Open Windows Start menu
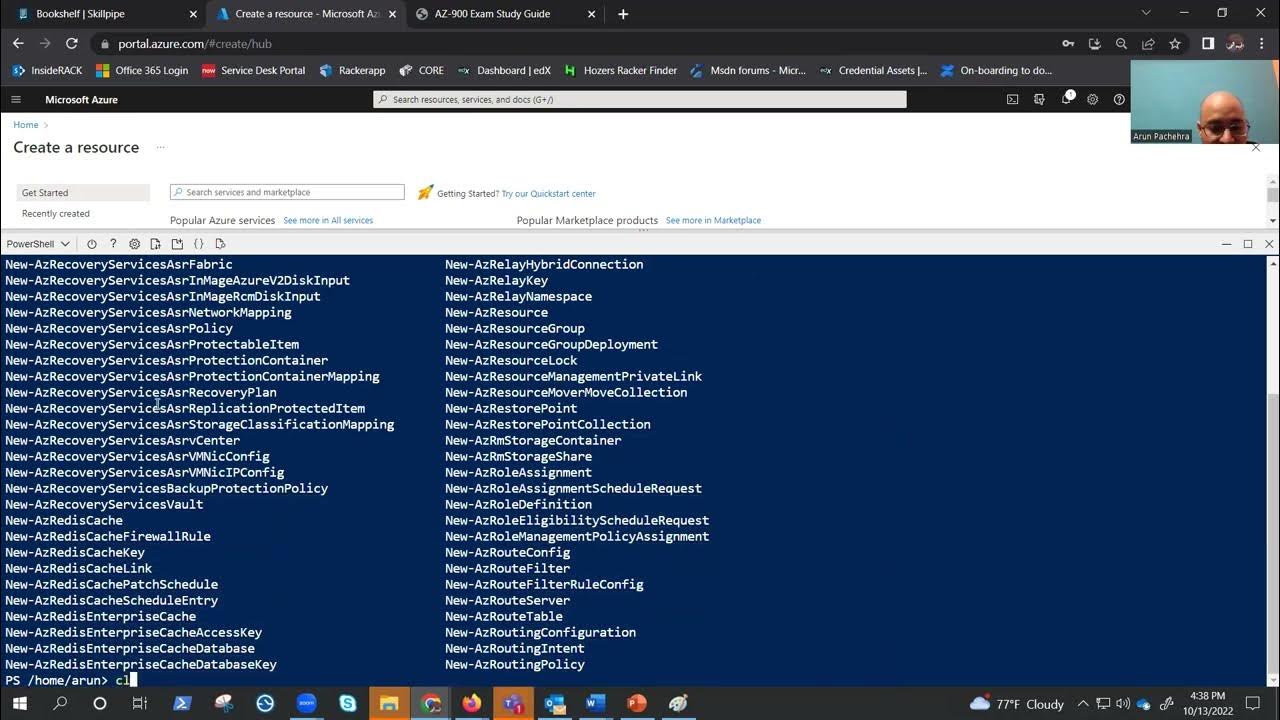This screenshot has width=1280, height=720. 19,704
